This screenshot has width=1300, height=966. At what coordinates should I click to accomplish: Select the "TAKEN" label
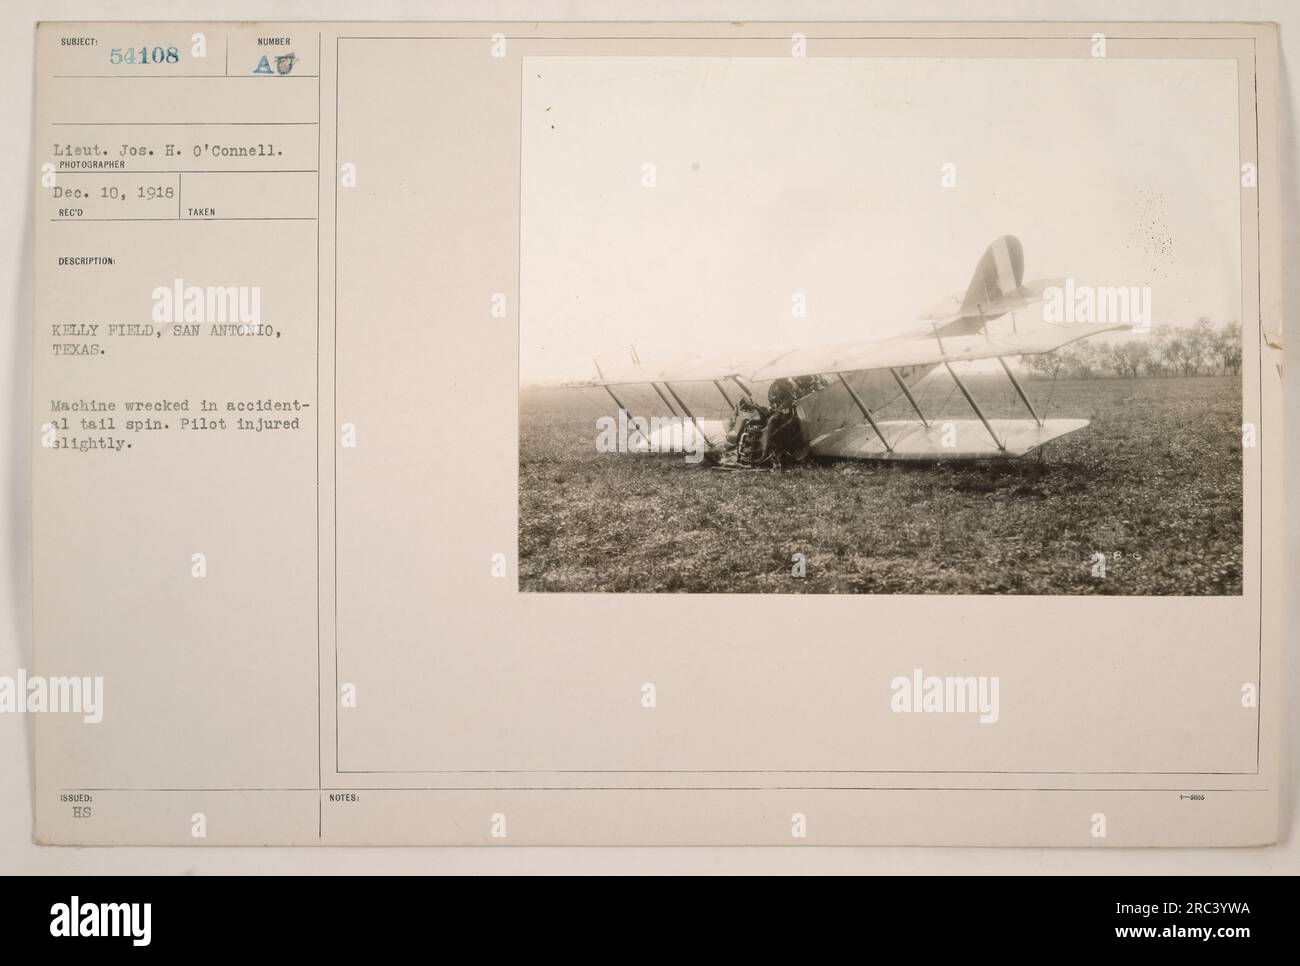201,212
